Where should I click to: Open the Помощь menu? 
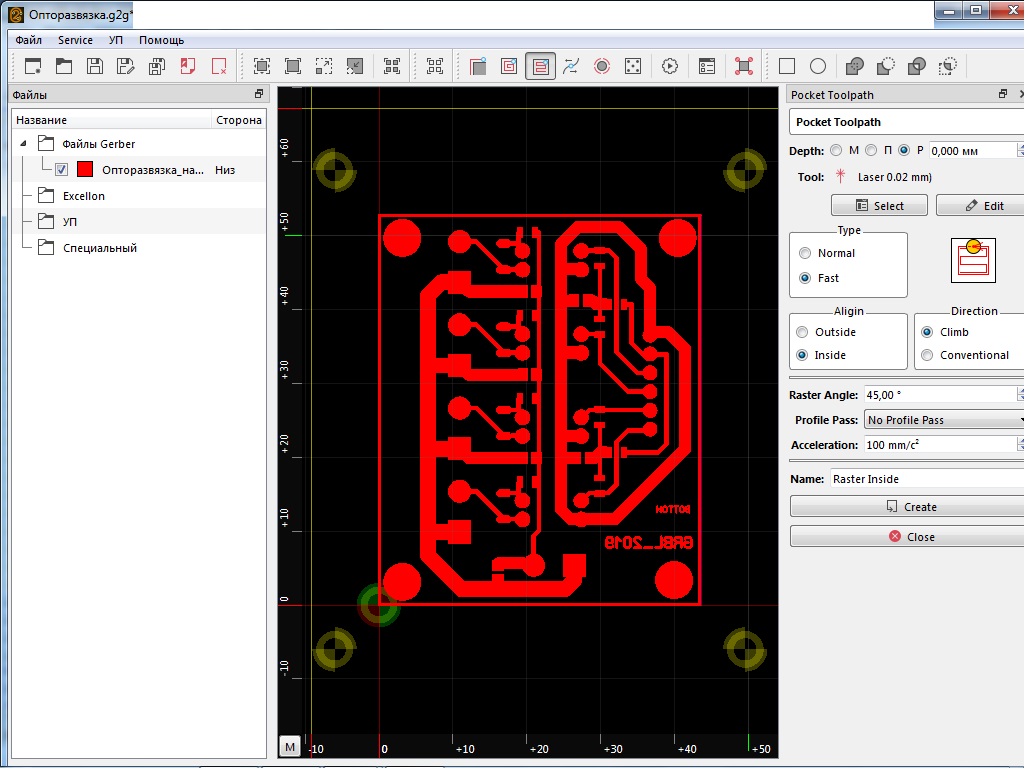click(161, 40)
